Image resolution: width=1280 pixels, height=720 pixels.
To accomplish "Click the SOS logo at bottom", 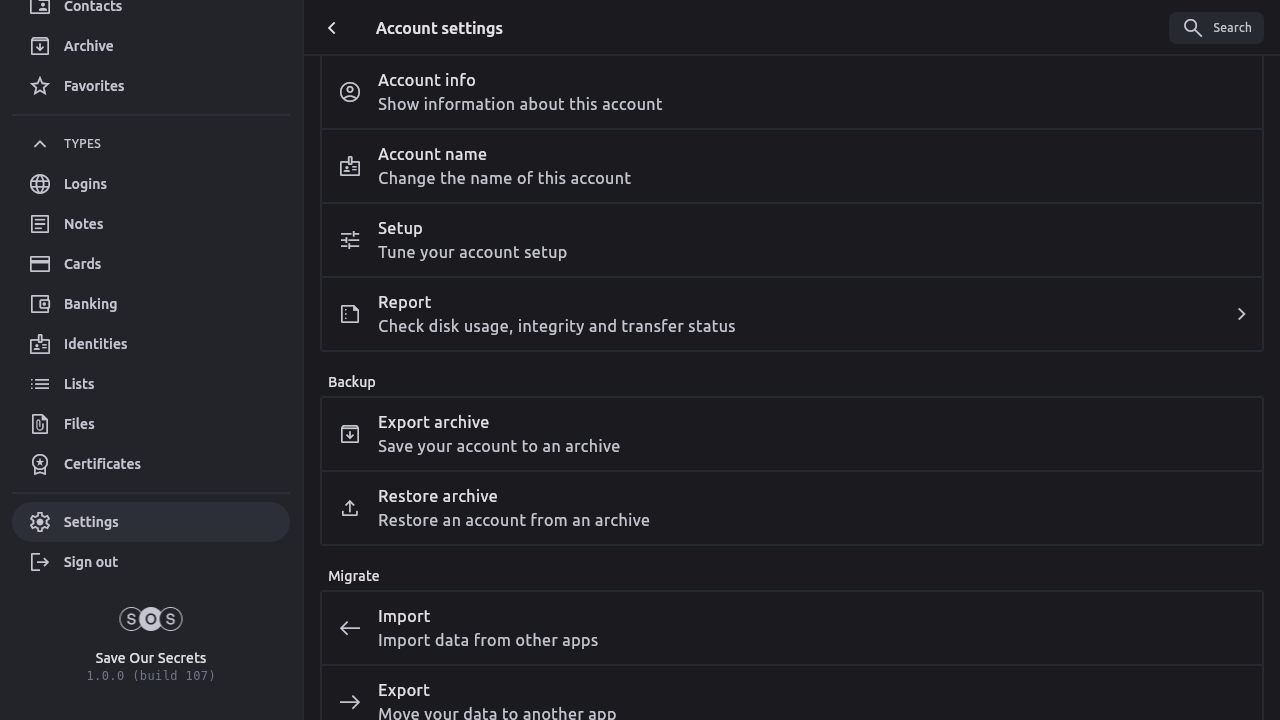I will coord(151,619).
